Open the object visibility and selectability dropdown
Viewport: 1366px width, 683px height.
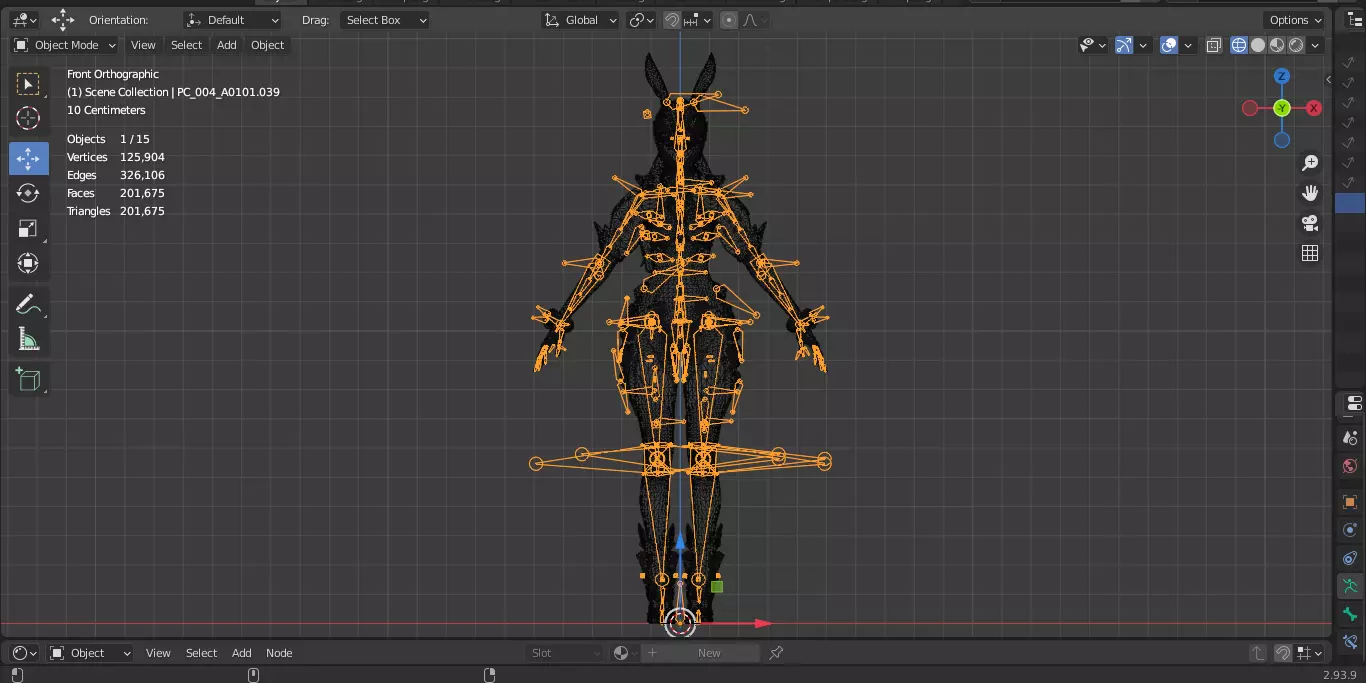[1093, 45]
